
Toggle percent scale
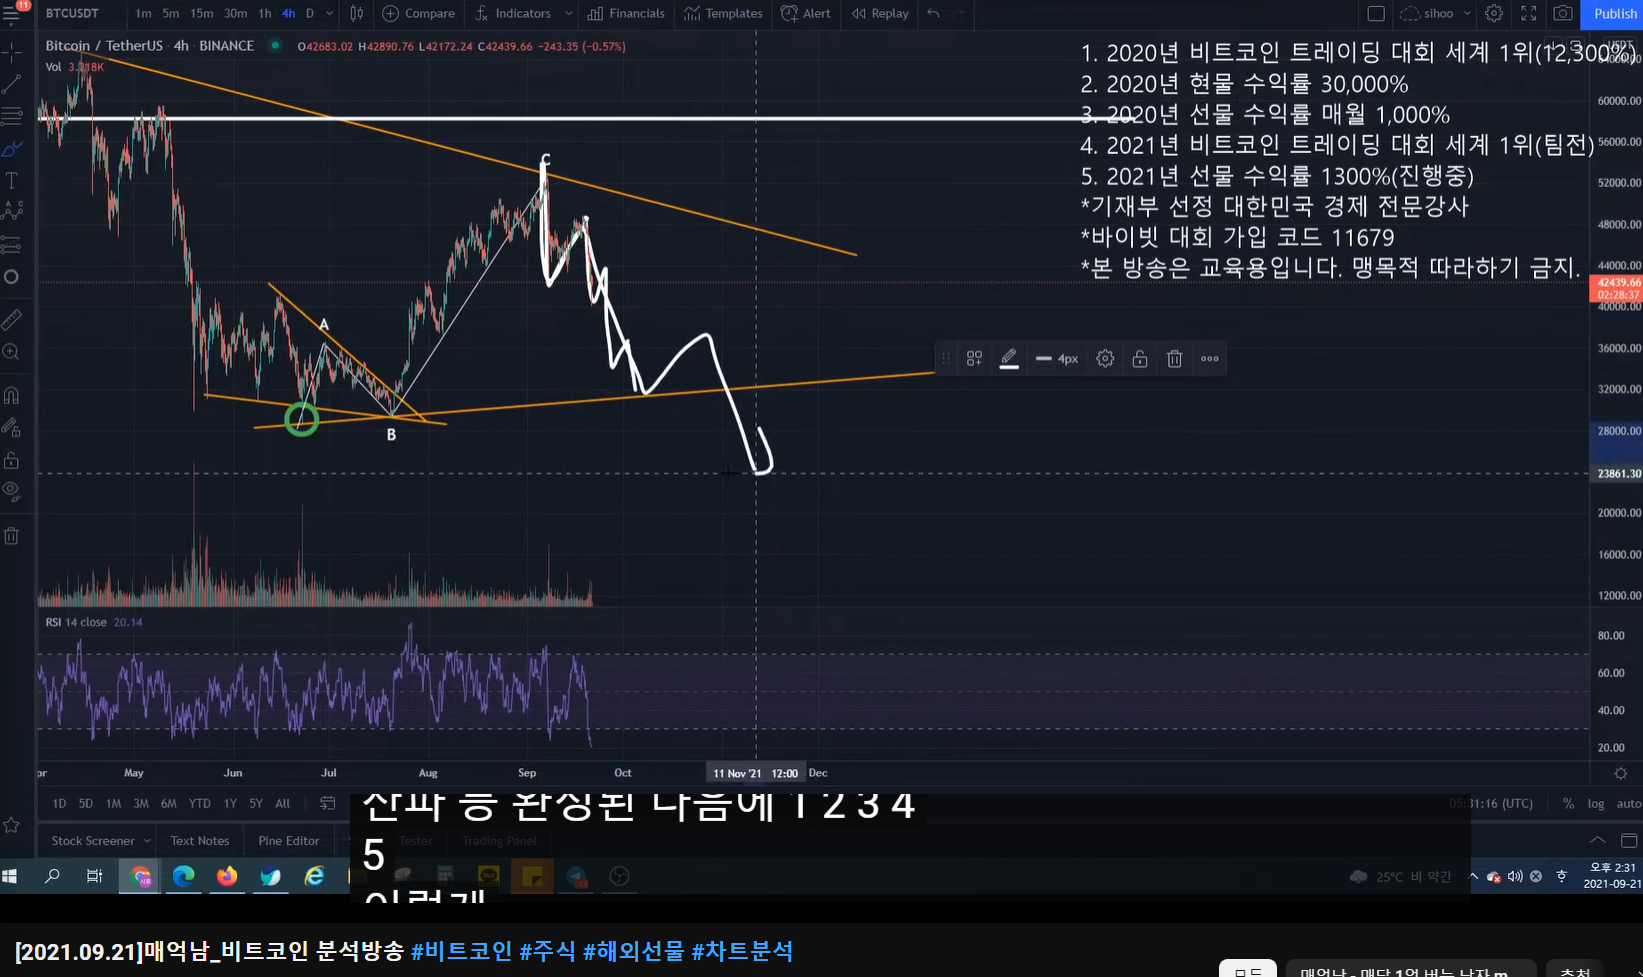pos(1568,803)
